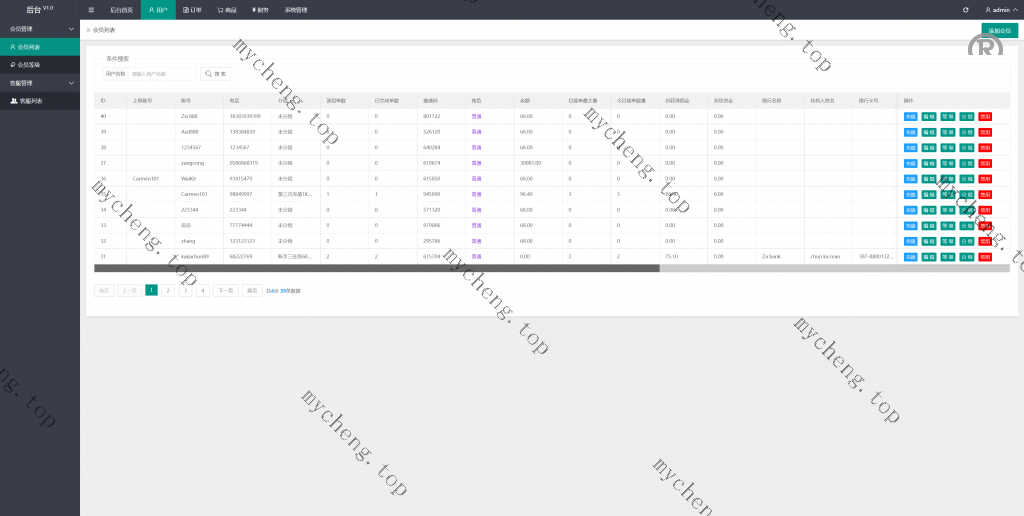Click the refresh icon in top bar
Viewport: 1024px width, 516px height.
coord(965,10)
